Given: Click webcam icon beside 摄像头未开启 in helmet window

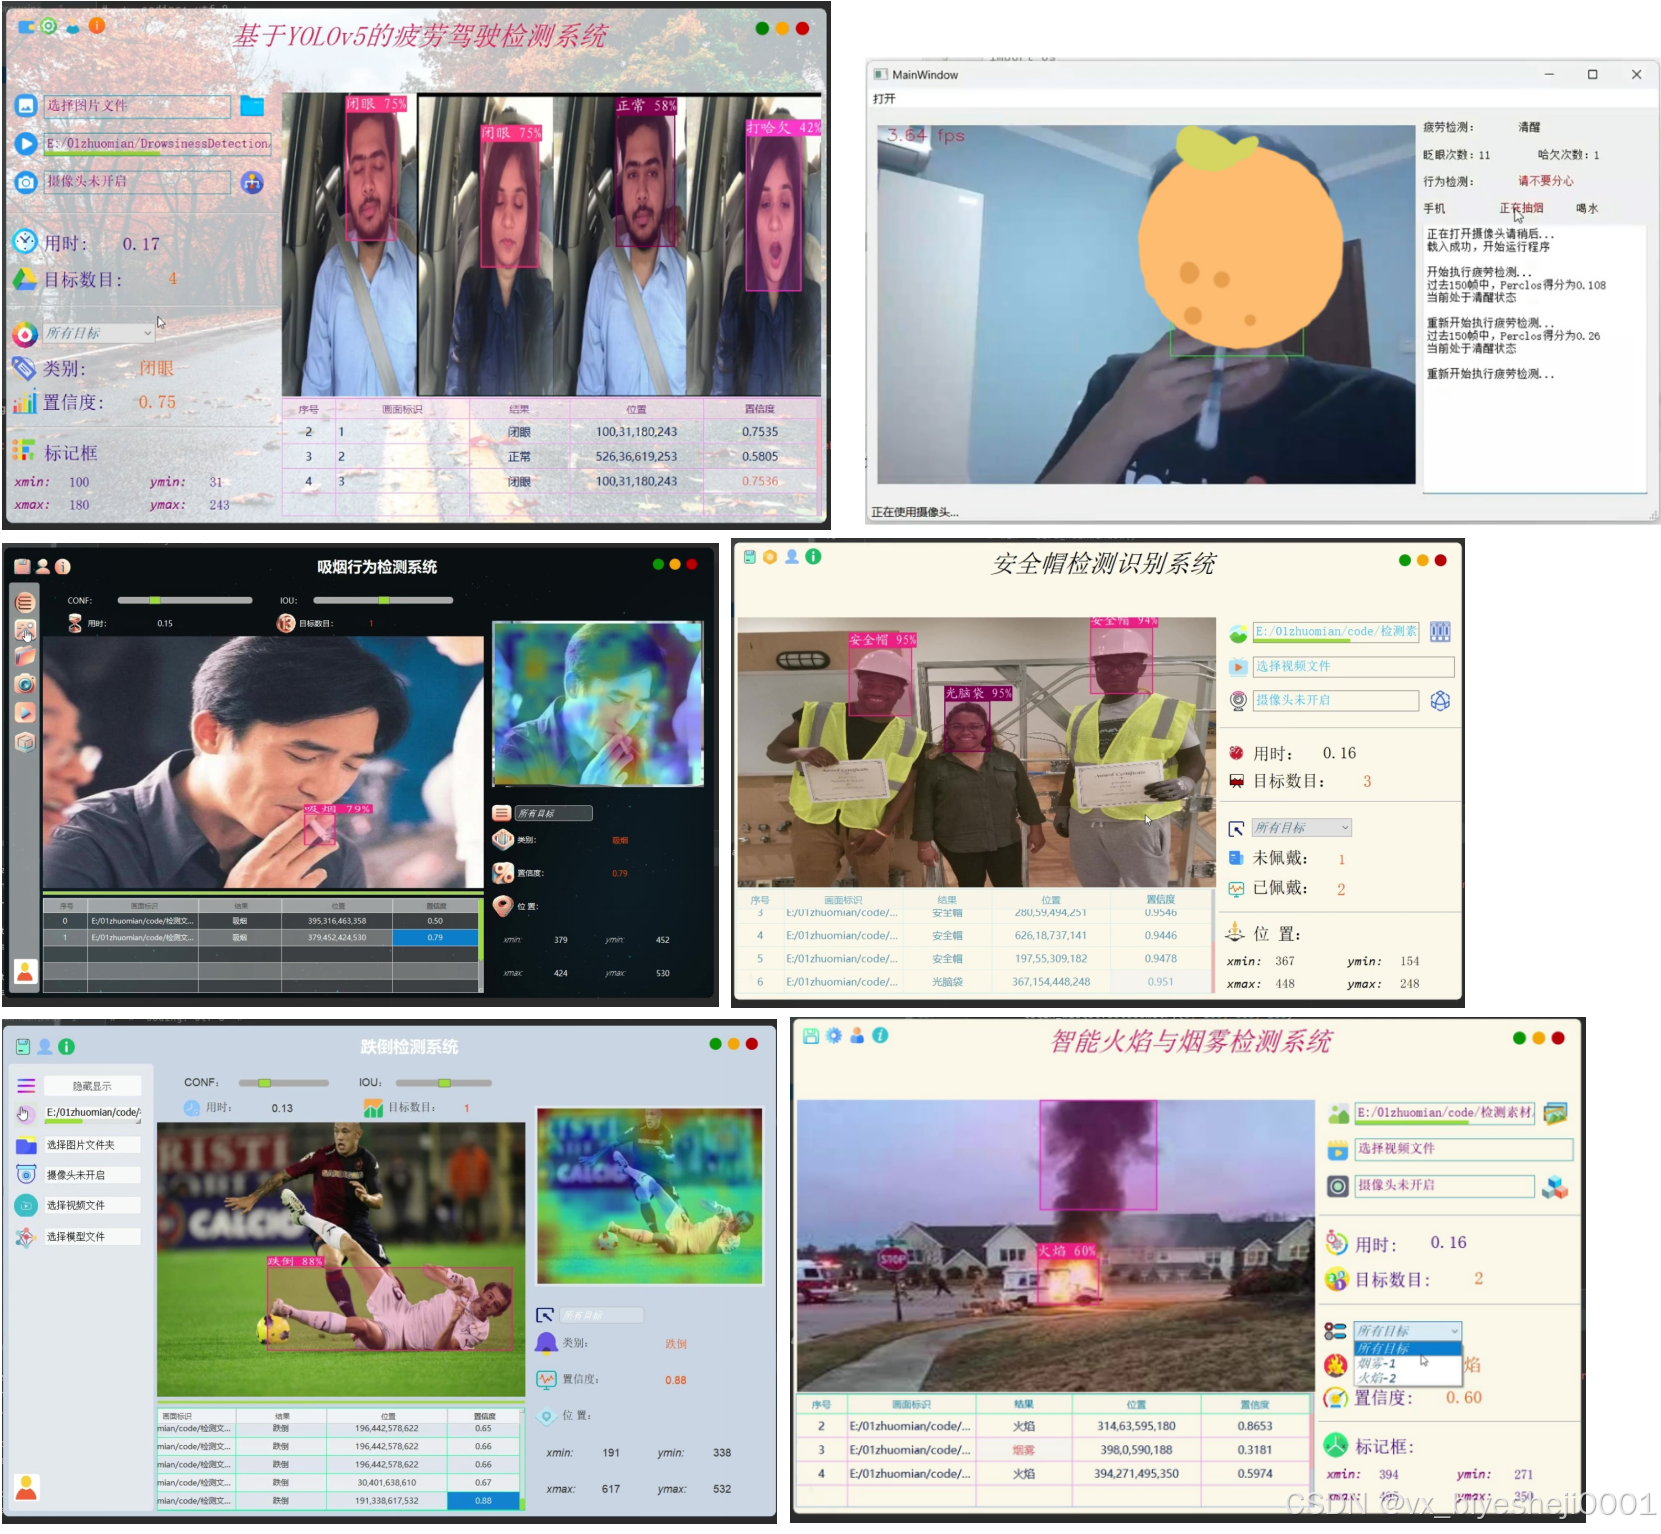Looking at the screenshot, I should (1238, 701).
